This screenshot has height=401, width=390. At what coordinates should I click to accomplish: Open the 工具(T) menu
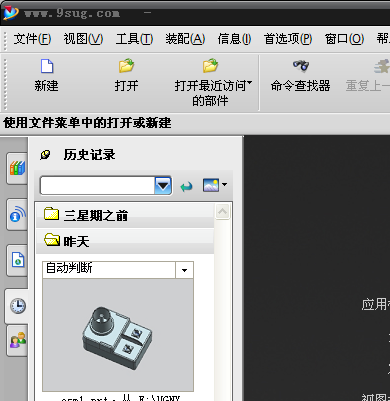click(134, 39)
